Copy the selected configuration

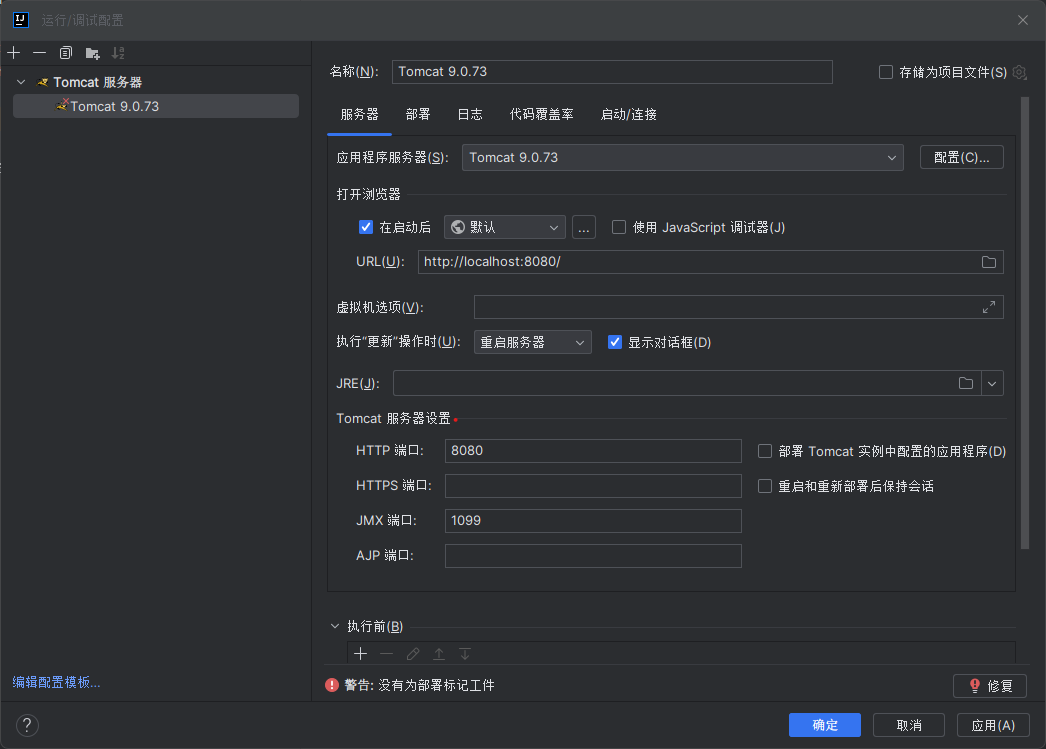[x=65, y=53]
